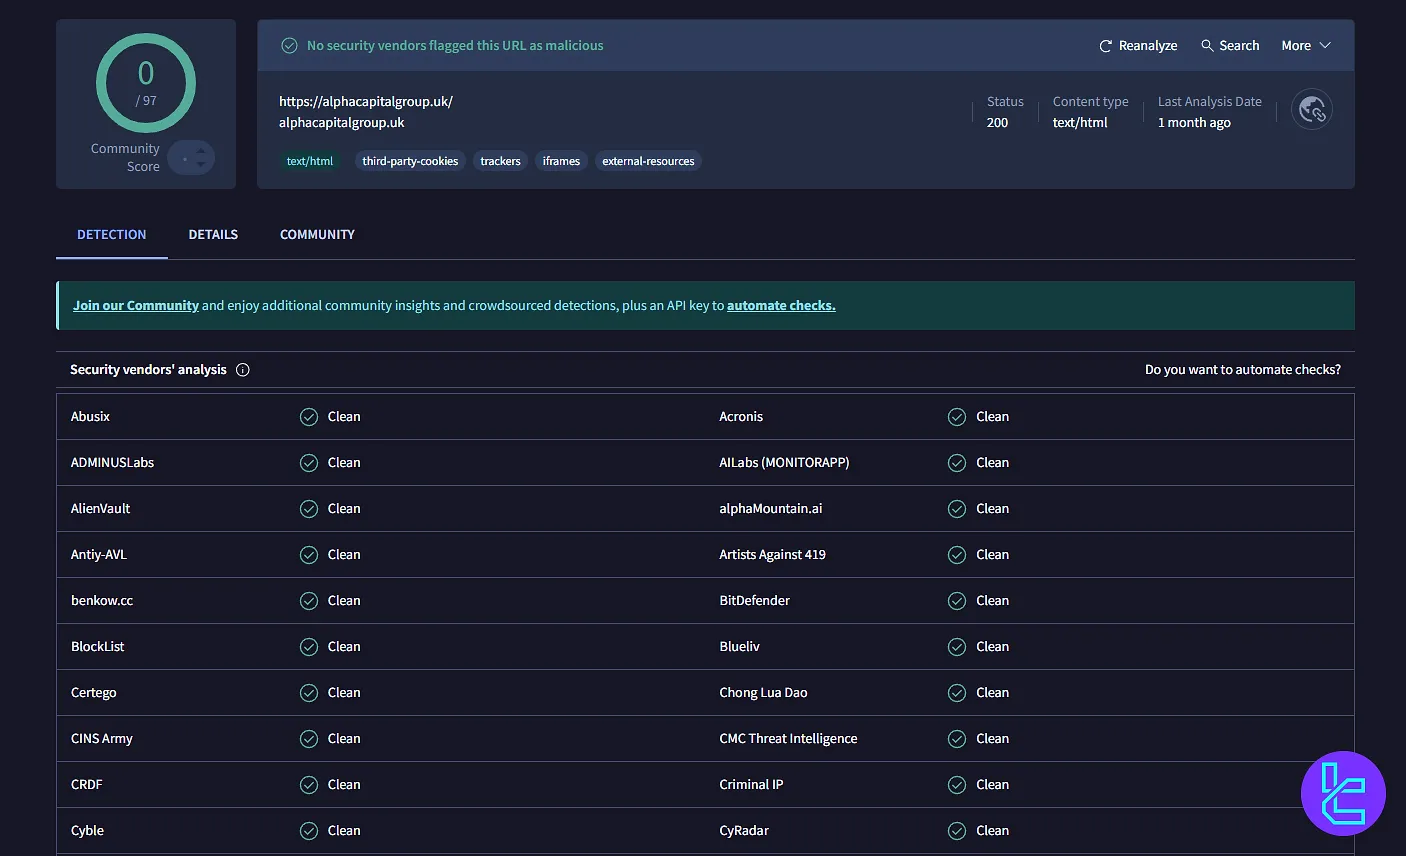The image size is (1406, 856).
Task: Open the Community tab
Action: 317,234
